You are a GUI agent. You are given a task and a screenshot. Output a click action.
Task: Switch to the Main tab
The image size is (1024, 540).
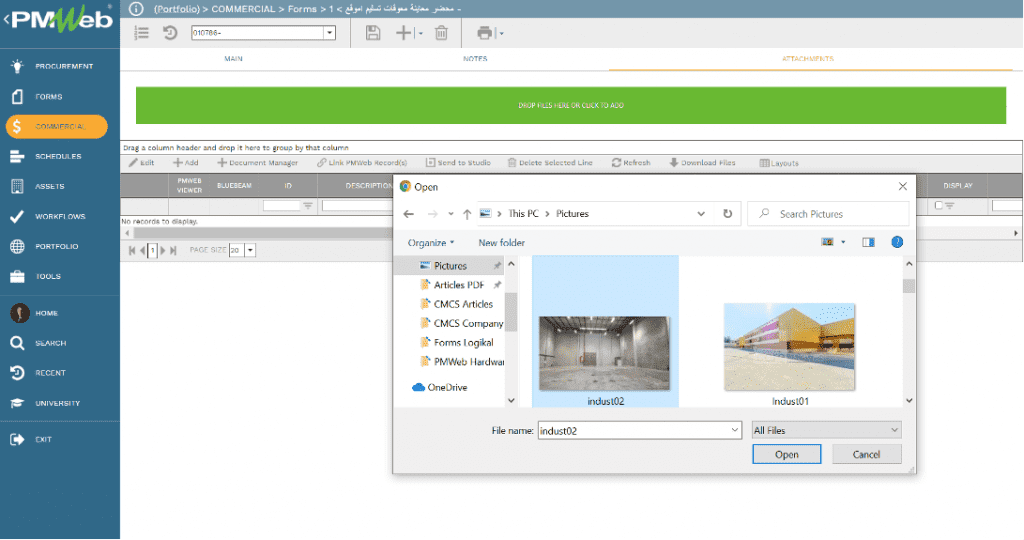point(233,59)
